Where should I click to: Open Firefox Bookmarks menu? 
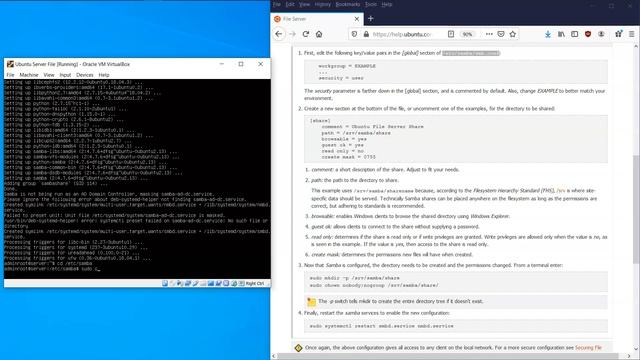pyautogui.click(x=347, y=4)
